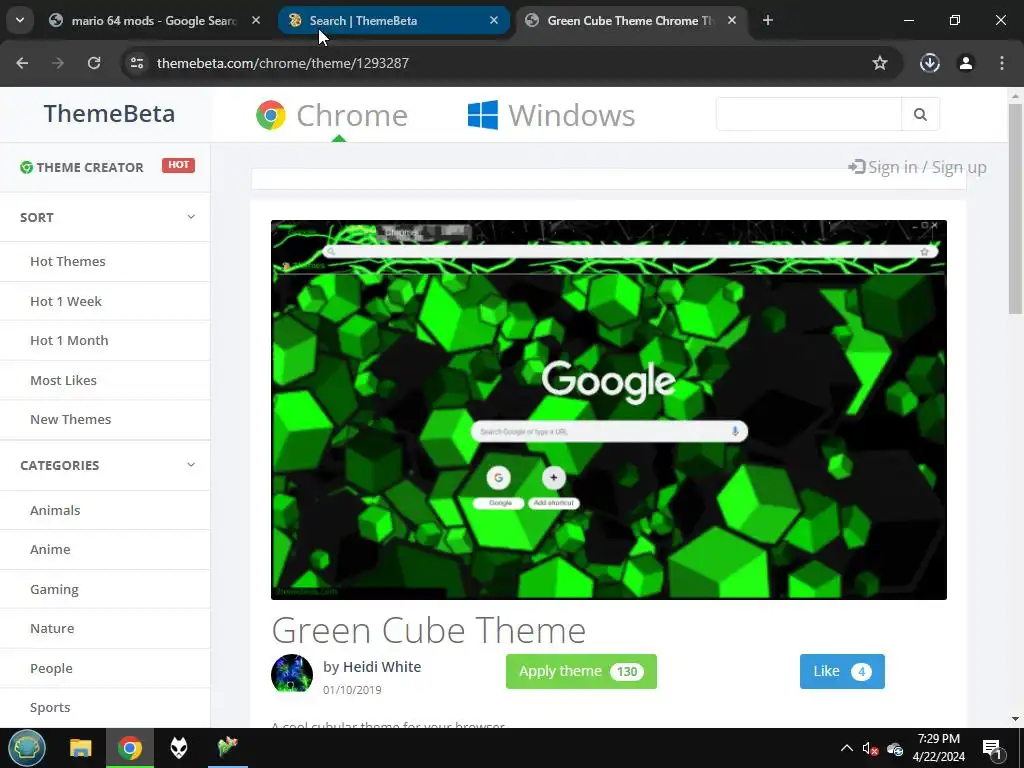This screenshot has height=768, width=1024.
Task: Collapse the SORT section chevron
Action: click(x=191, y=217)
